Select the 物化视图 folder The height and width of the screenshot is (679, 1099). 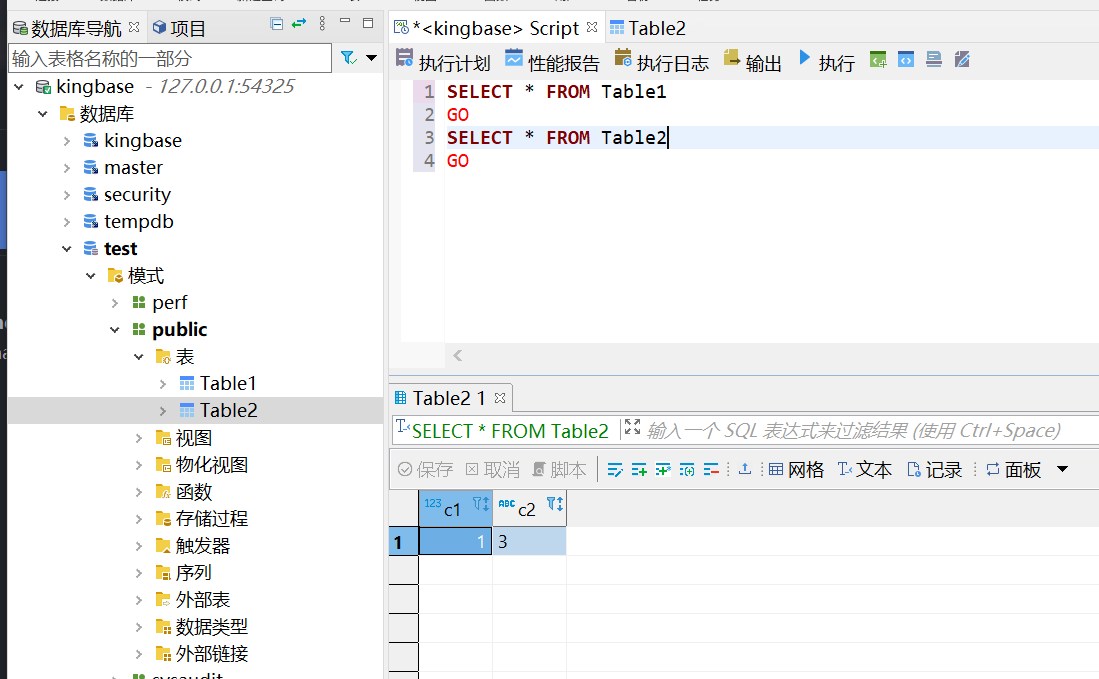click(212, 465)
